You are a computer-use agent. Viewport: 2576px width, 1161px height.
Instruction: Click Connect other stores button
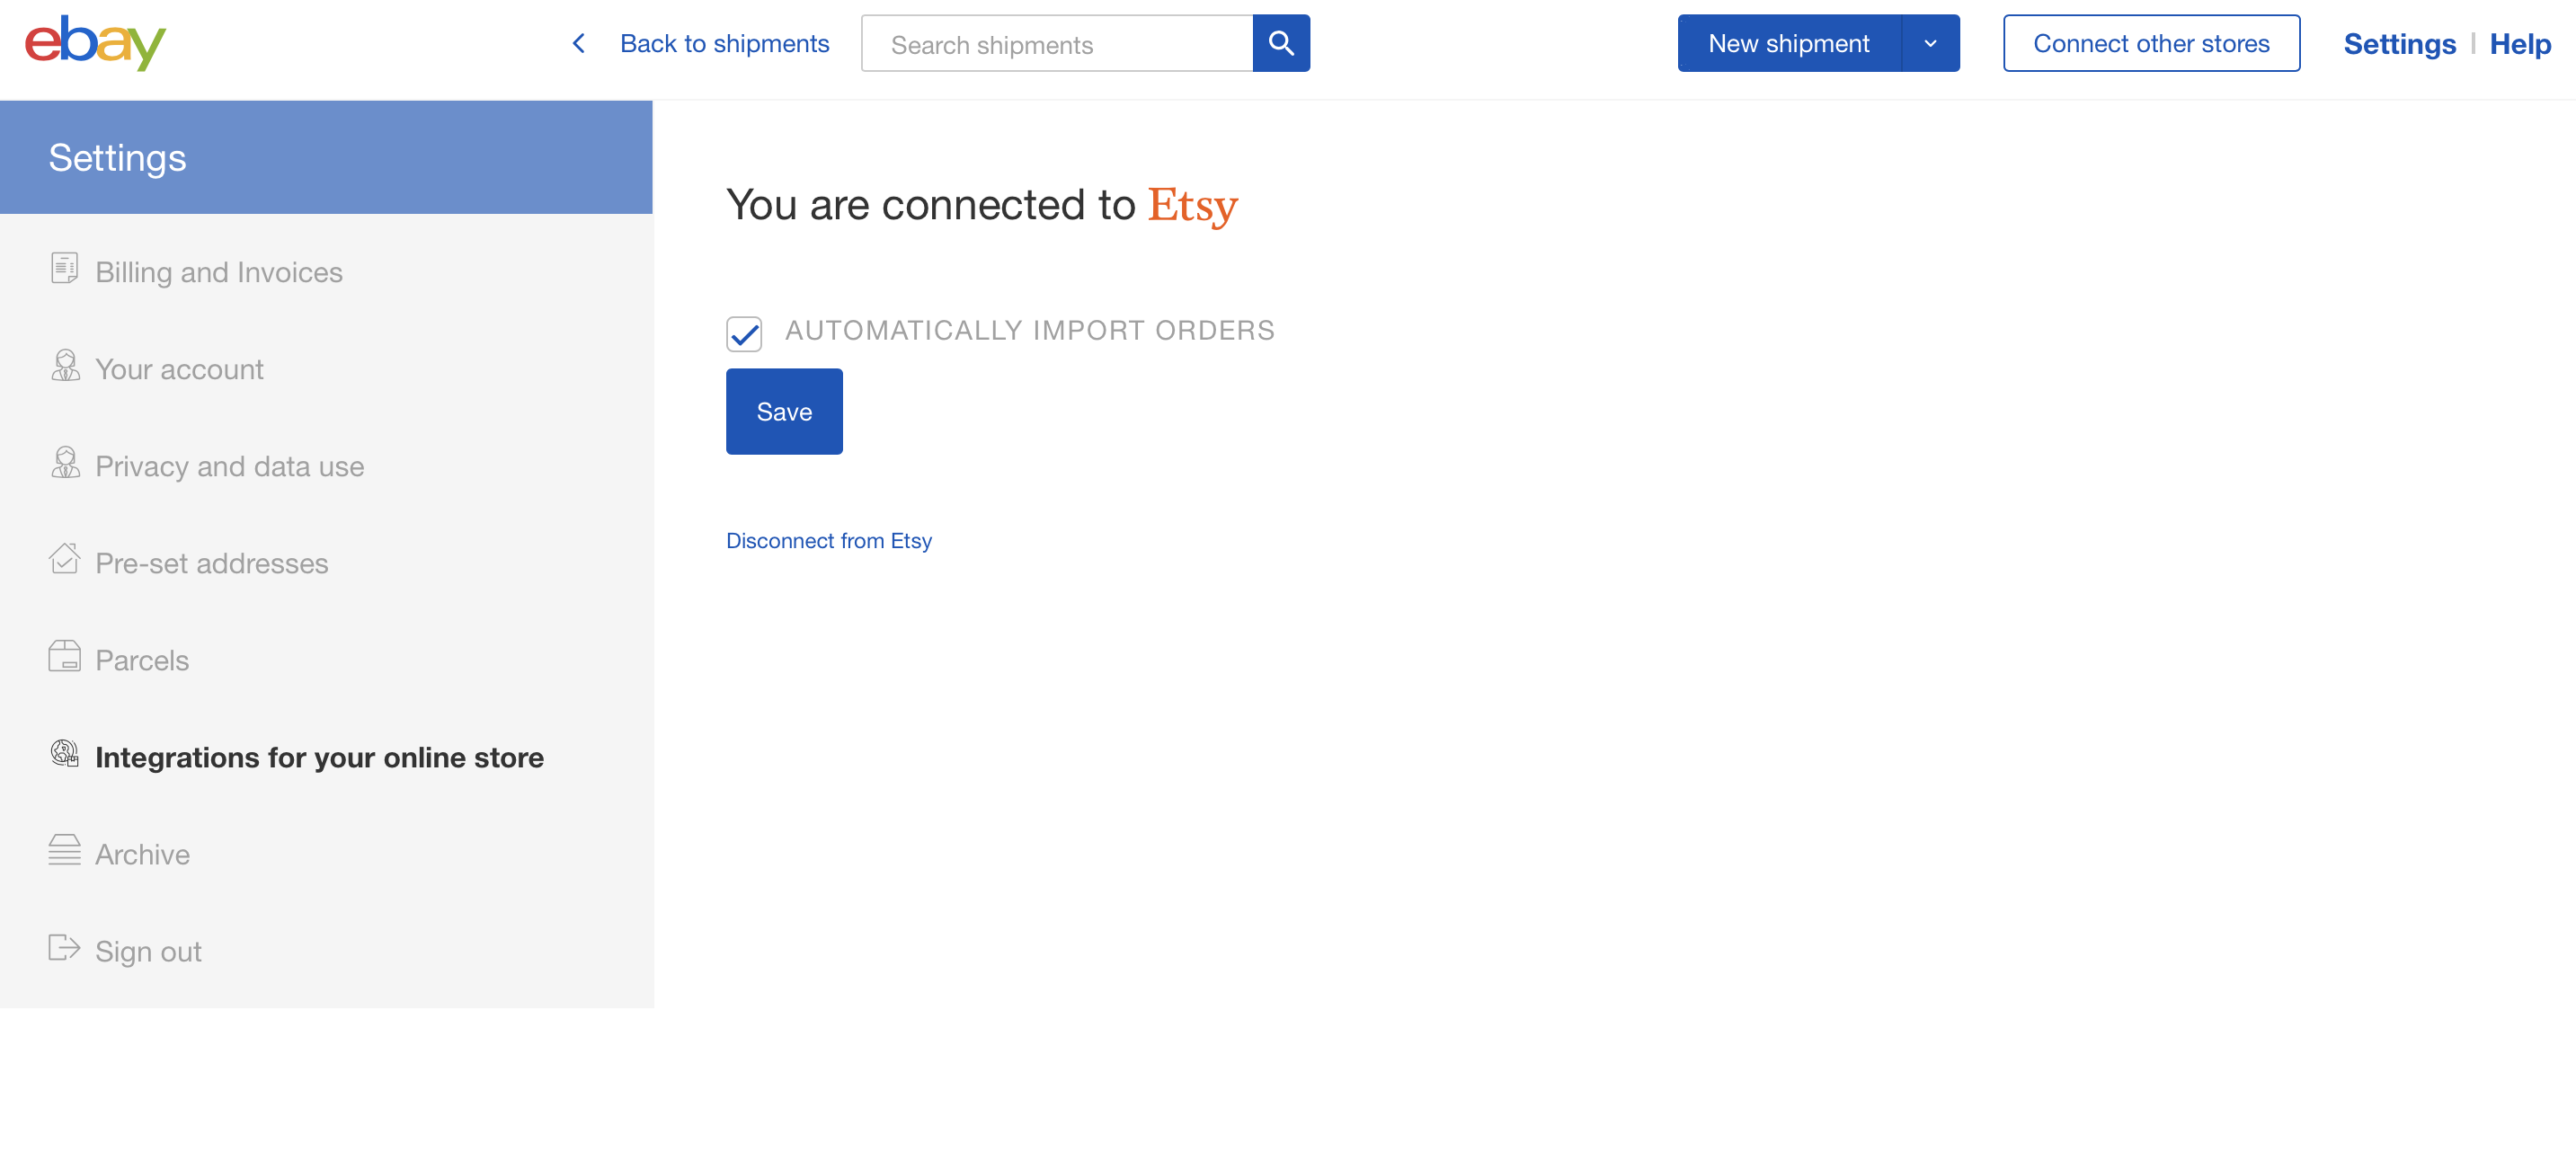(x=2151, y=43)
